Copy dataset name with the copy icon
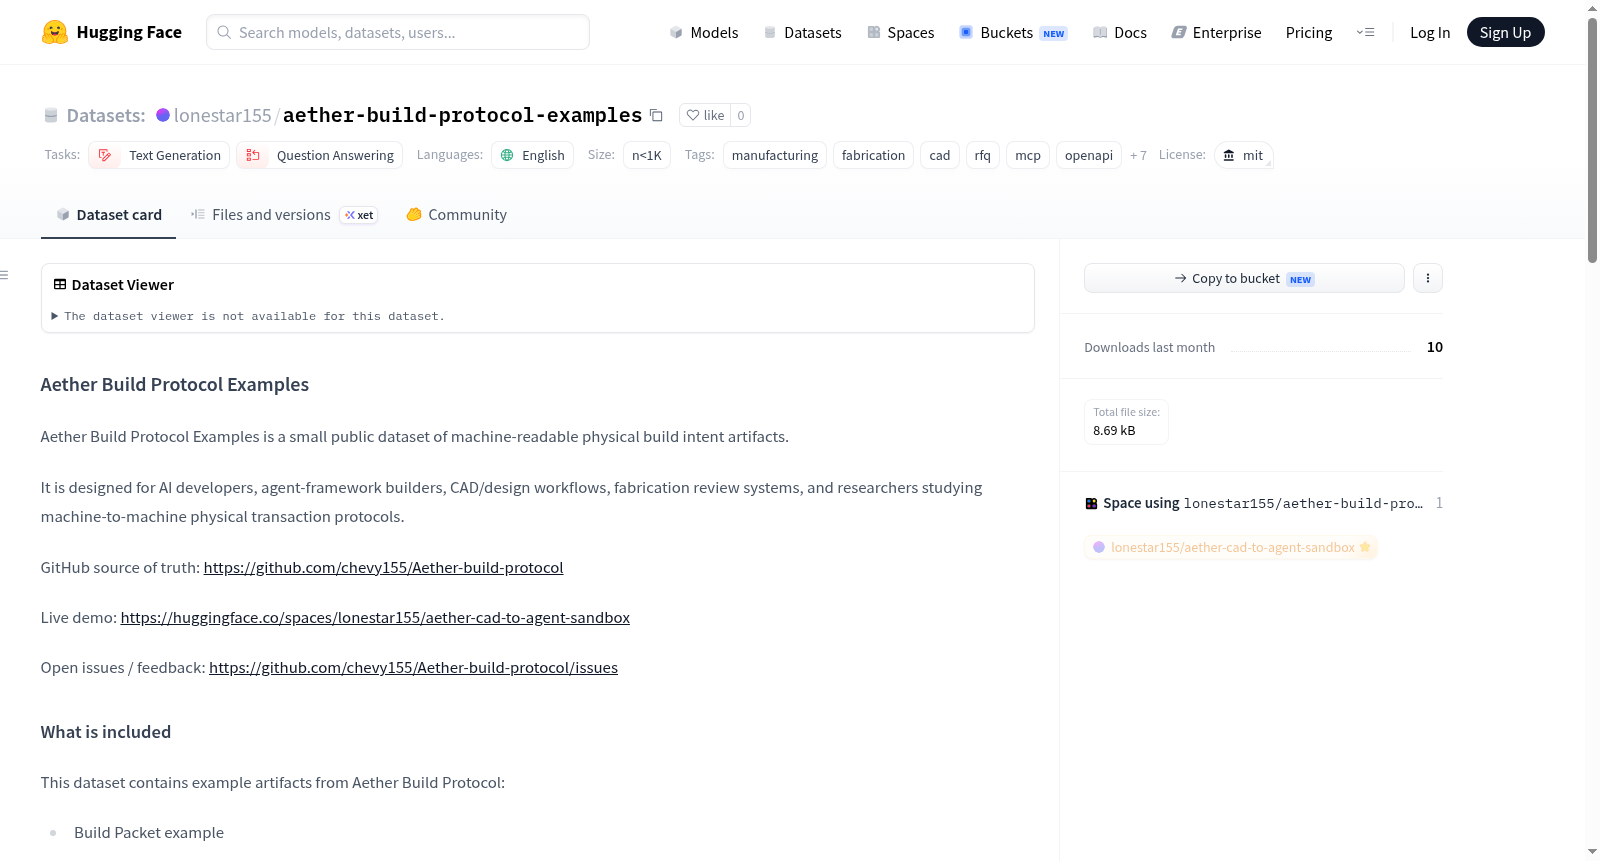The image size is (1600, 861). point(656,115)
